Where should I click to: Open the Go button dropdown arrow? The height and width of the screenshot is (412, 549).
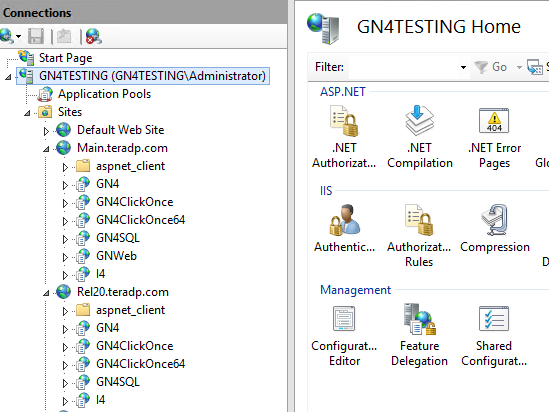pyautogui.click(x=519, y=67)
